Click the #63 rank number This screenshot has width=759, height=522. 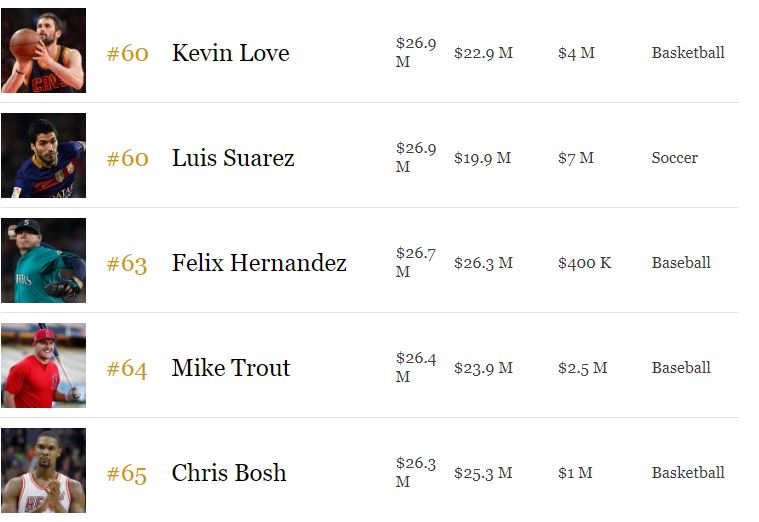point(127,263)
